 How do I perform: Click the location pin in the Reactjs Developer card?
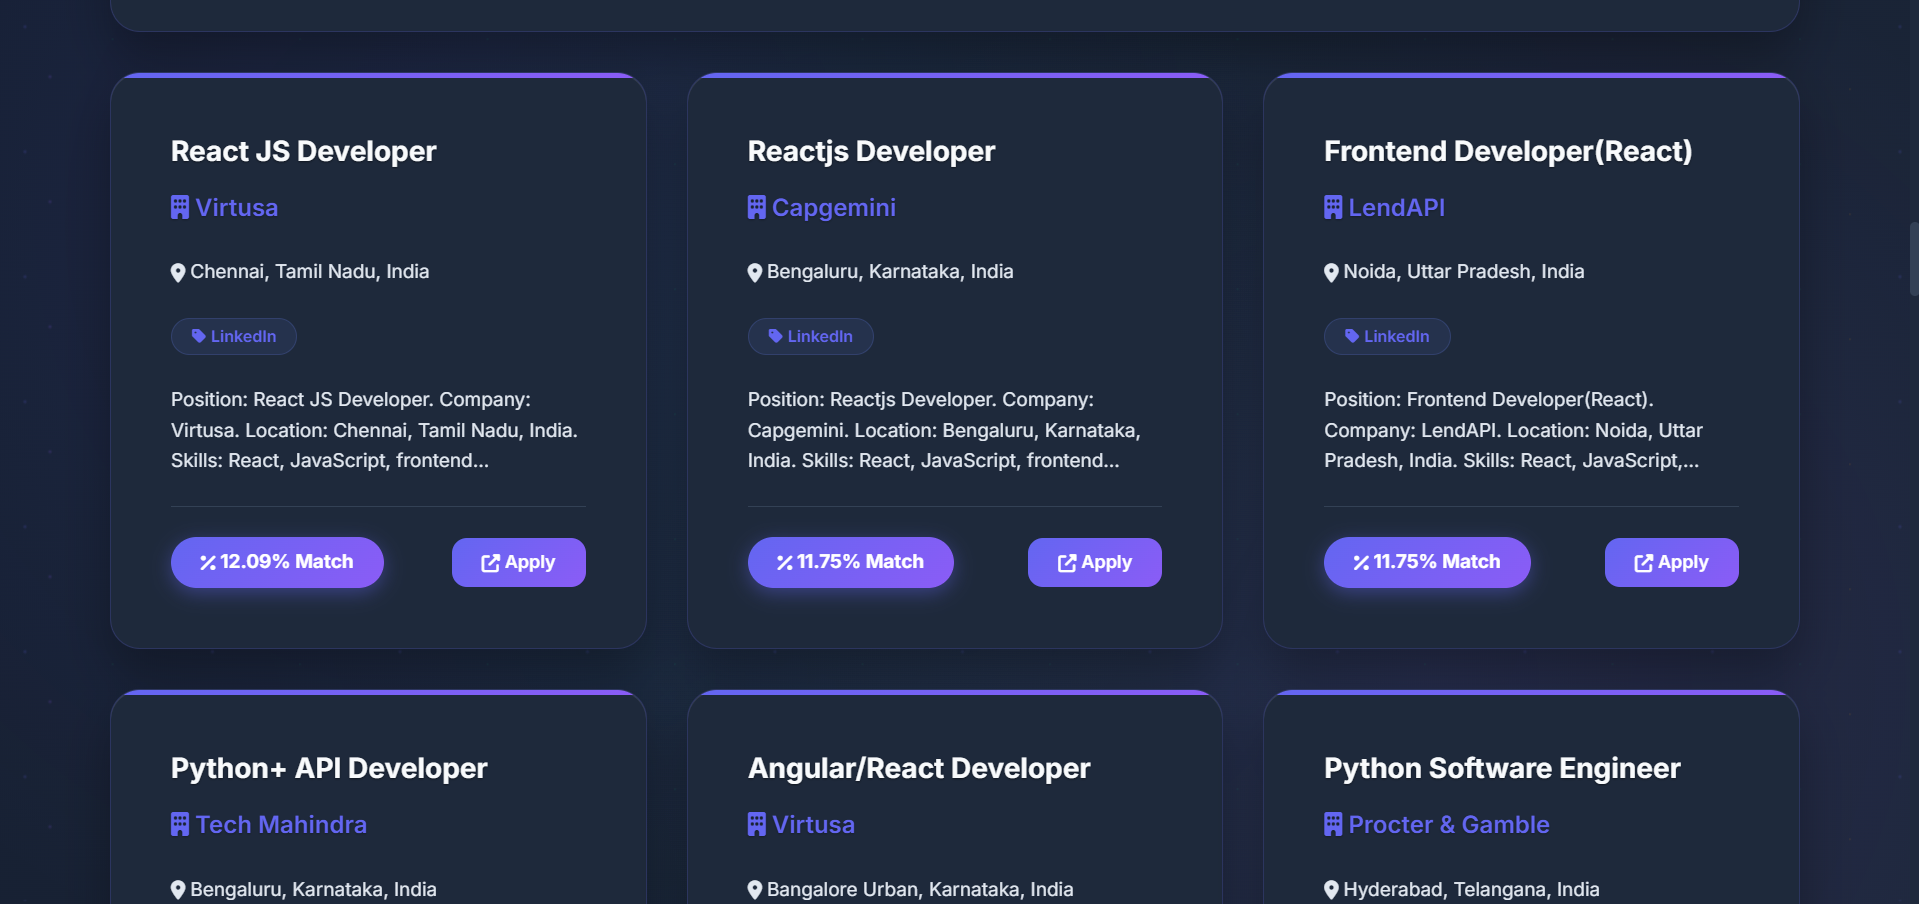point(755,272)
